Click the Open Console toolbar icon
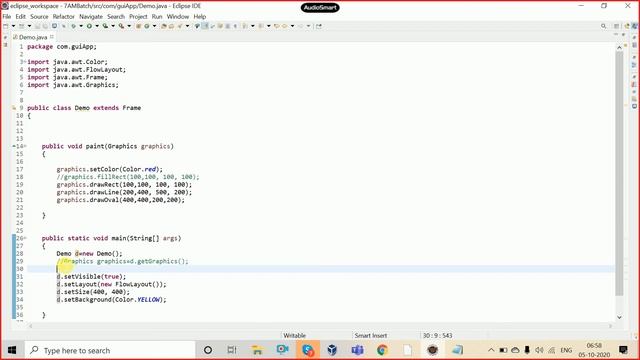This screenshot has width=640, height=360. [x=54, y=26]
